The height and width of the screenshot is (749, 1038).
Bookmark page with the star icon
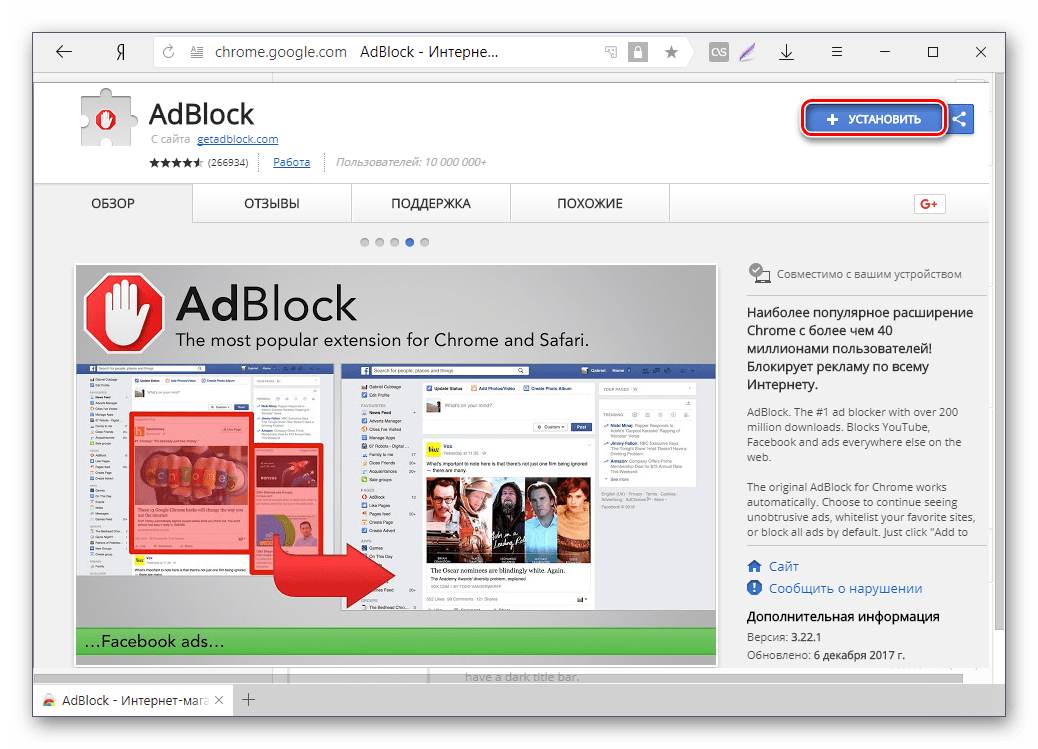click(x=671, y=52)
